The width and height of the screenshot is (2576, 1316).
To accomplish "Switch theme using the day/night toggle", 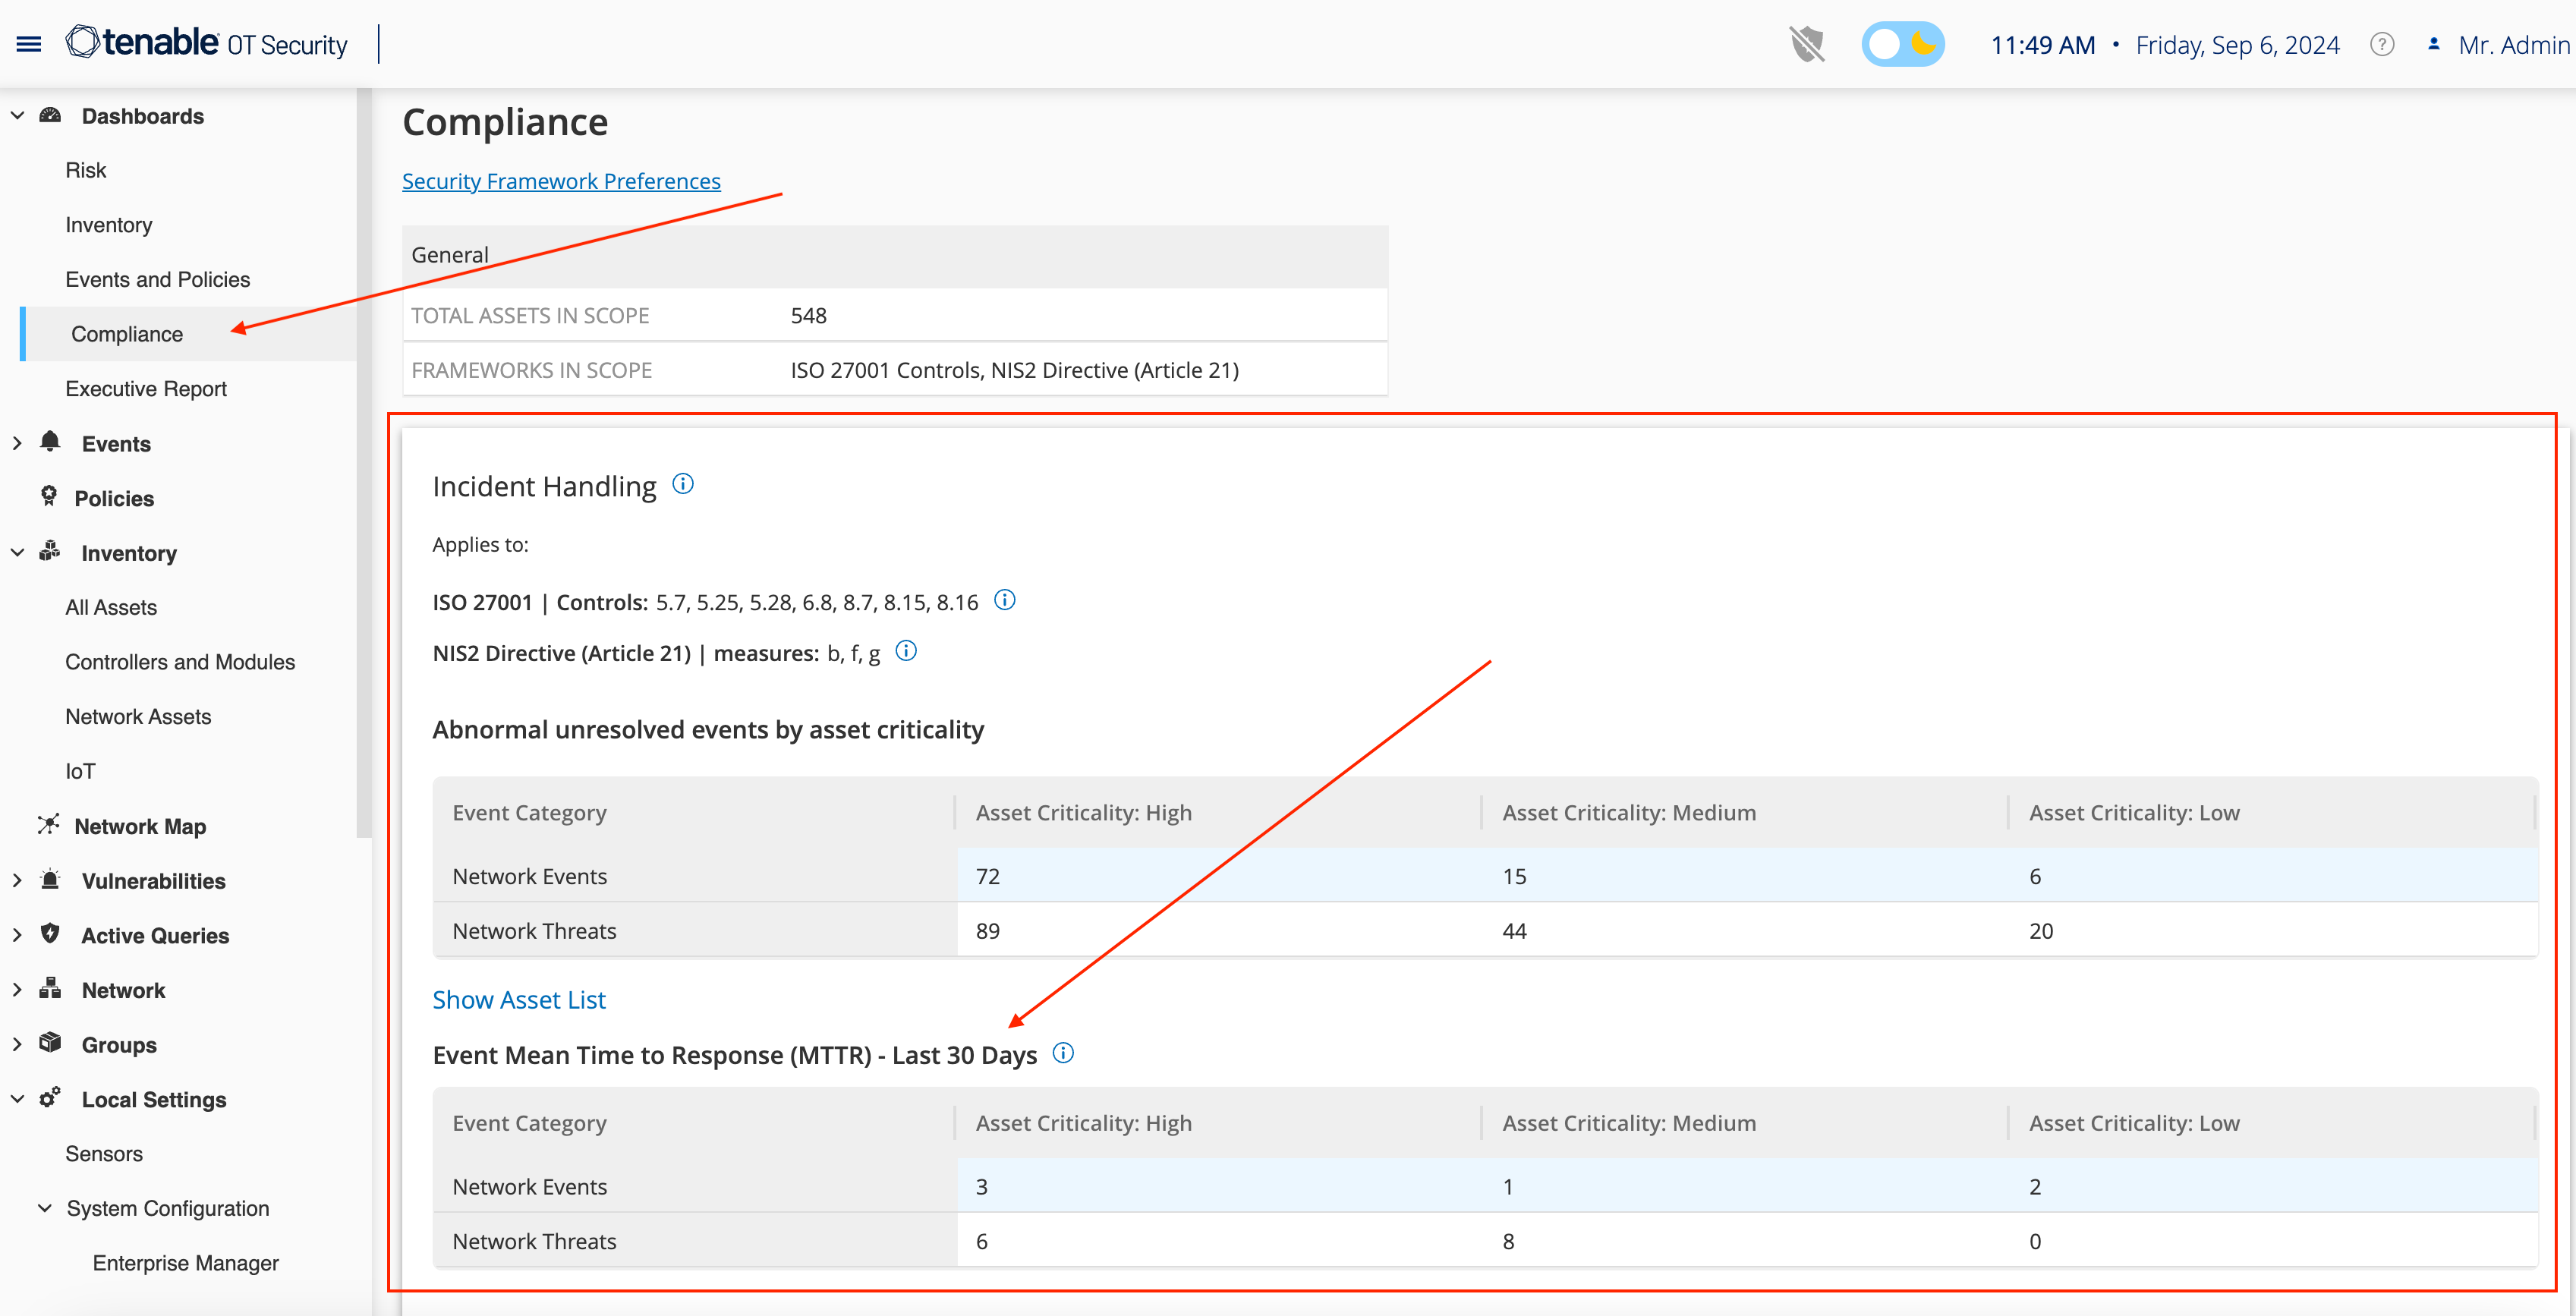I will [x=1903, y=44].
